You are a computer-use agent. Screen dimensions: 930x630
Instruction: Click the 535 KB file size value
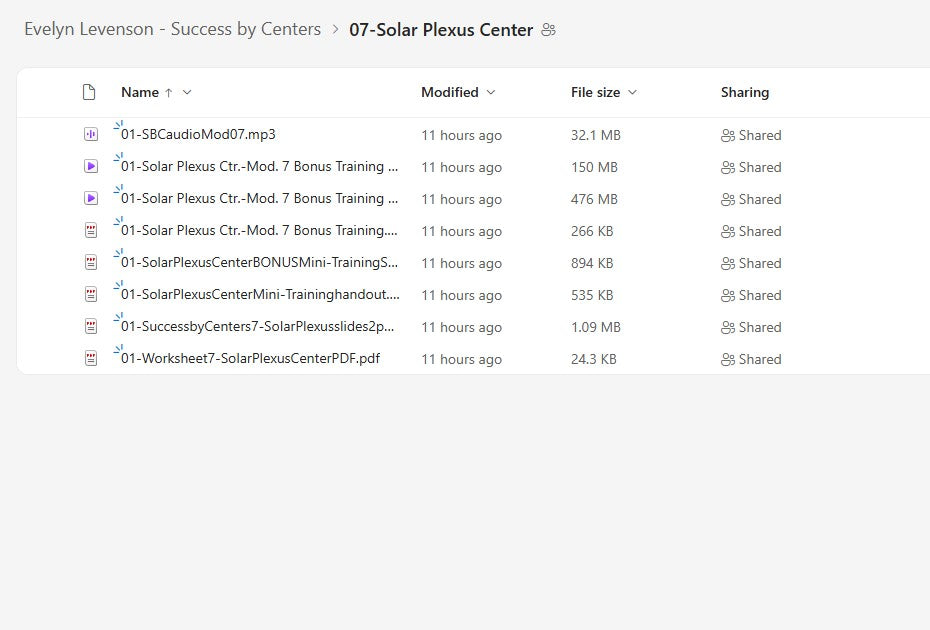tap(592, 295)
